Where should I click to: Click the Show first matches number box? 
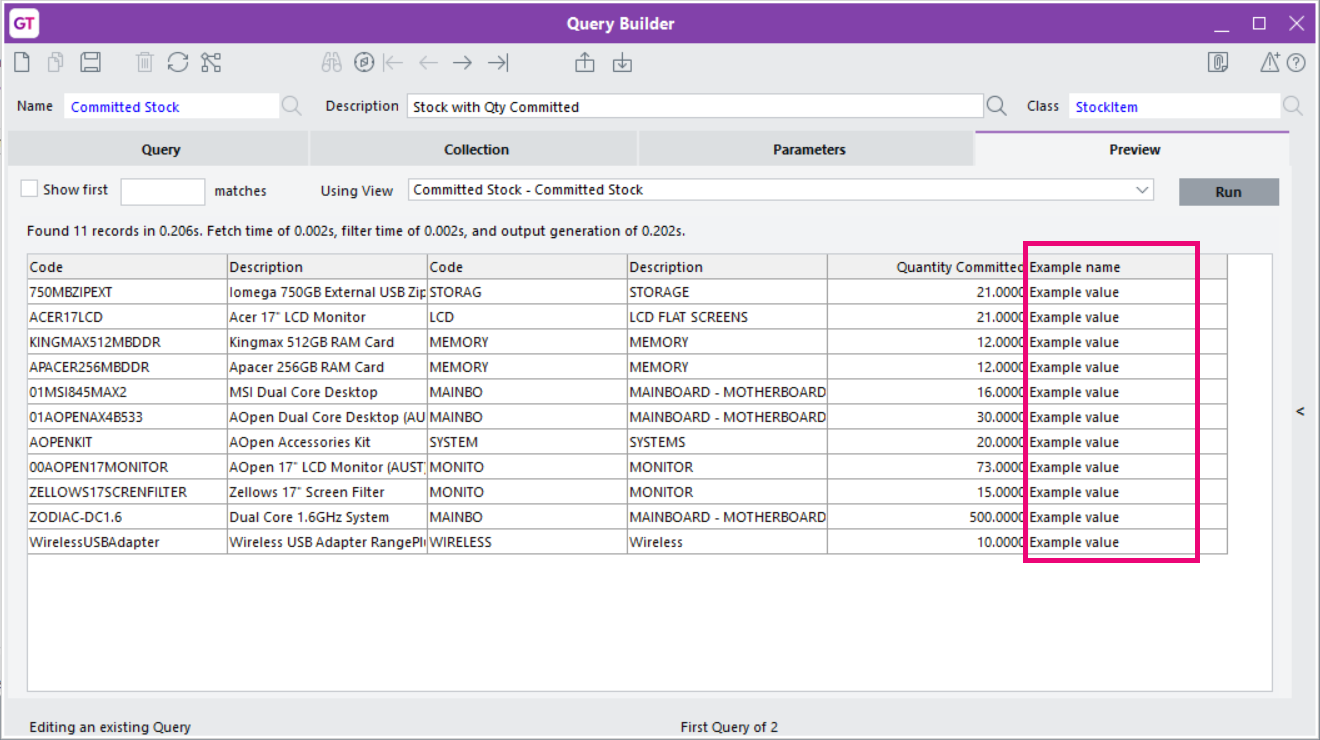(163, 192)
